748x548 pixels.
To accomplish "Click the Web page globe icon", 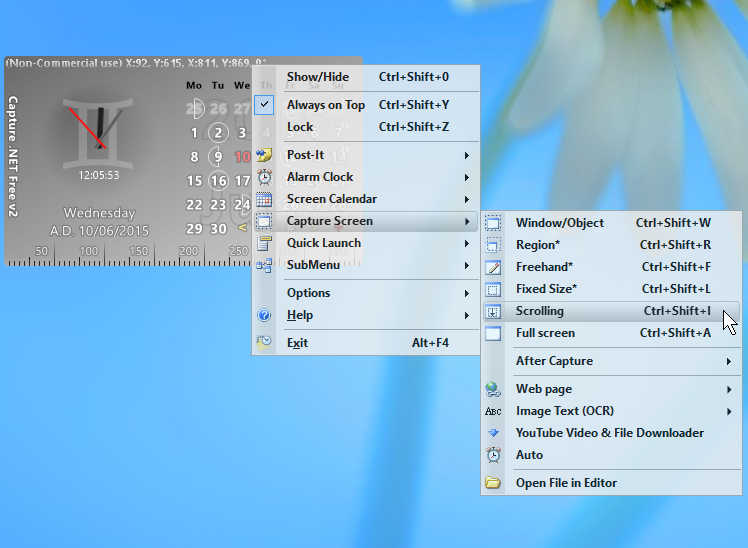I will point(493,389).
